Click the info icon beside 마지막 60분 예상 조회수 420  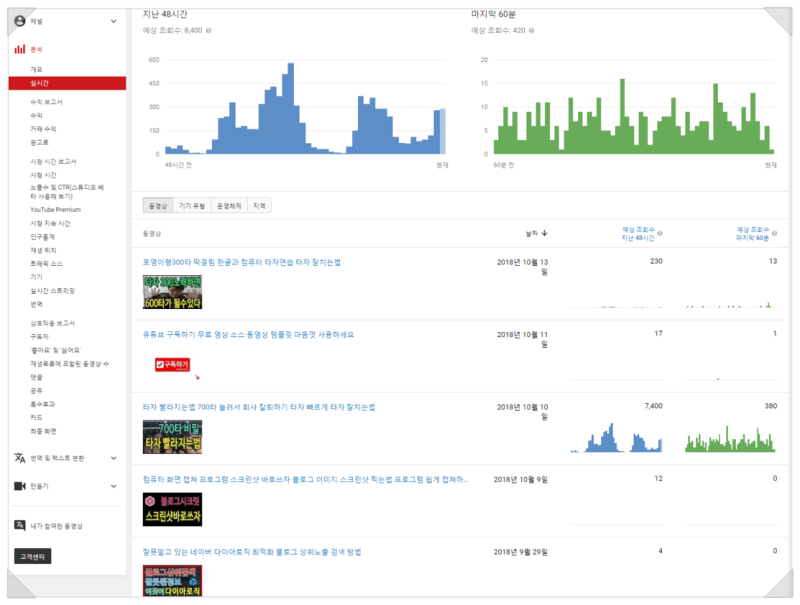(532, 31)
